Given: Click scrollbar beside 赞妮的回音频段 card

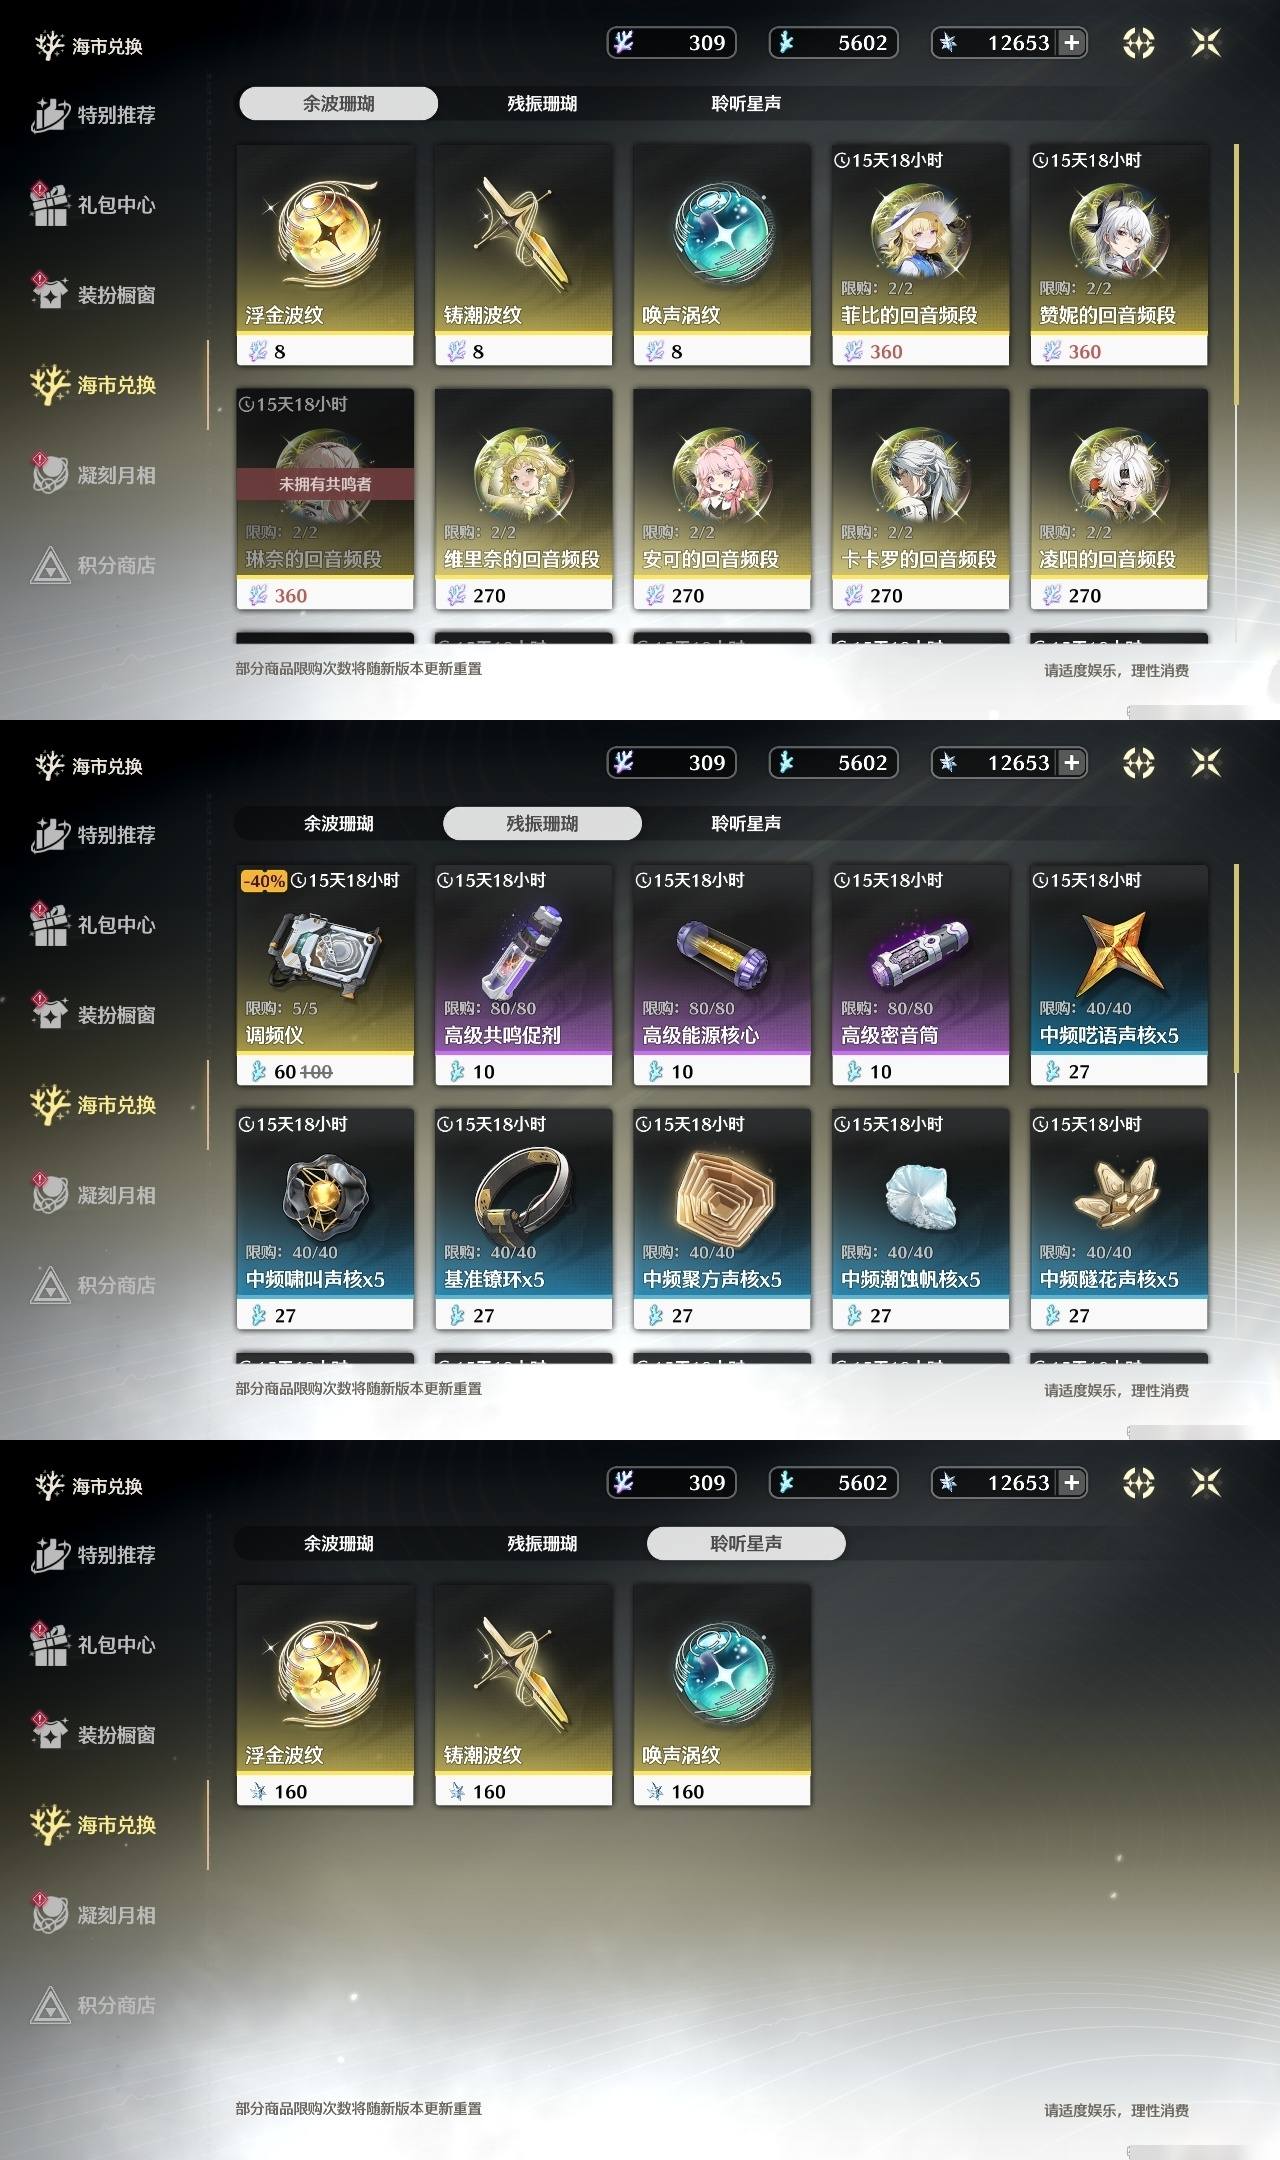Looking at the screenshot, I should point(1237,275).
